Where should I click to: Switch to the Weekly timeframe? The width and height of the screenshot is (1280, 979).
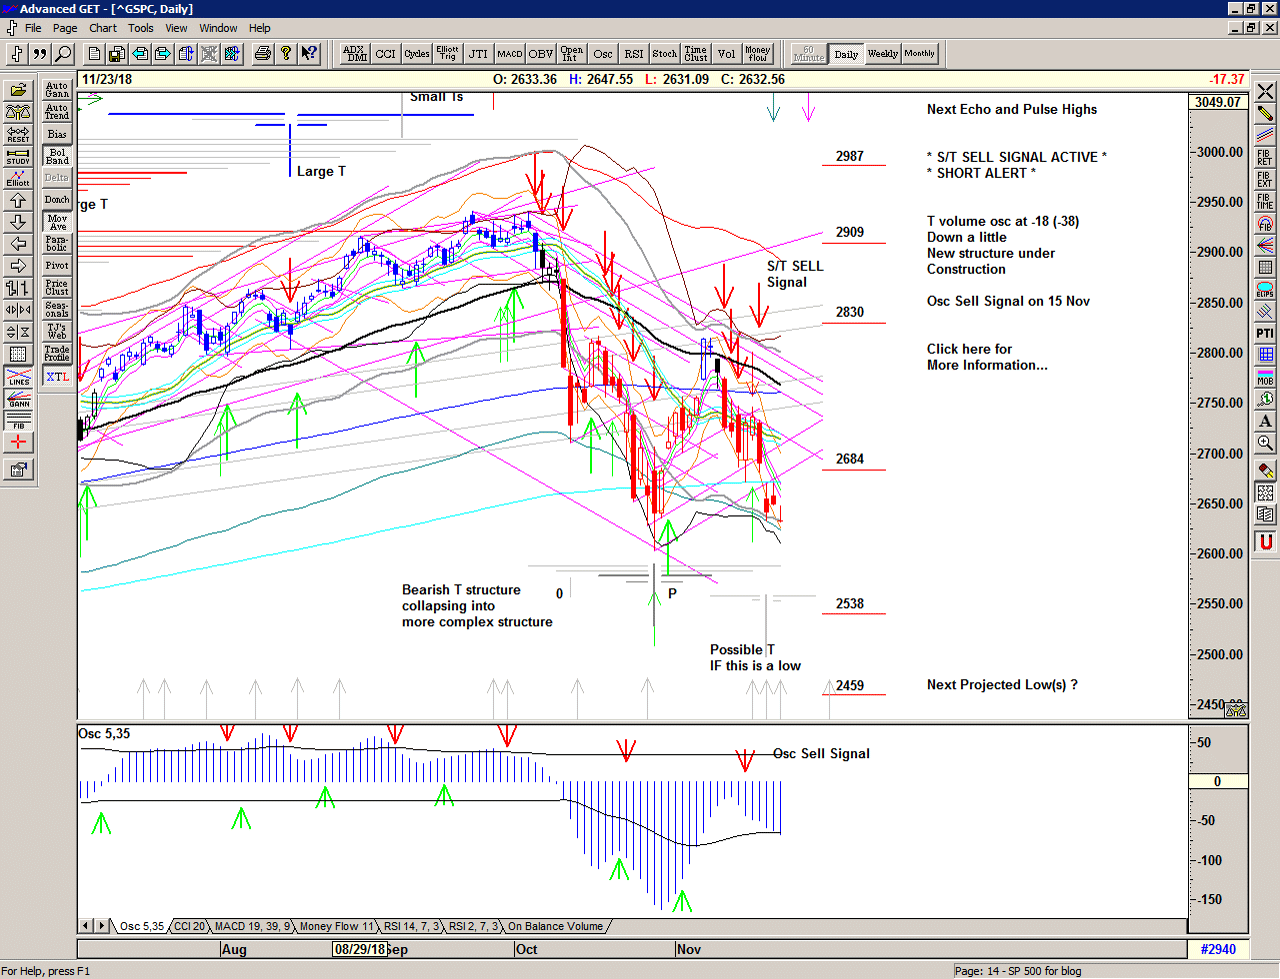(x=882, y=54)
